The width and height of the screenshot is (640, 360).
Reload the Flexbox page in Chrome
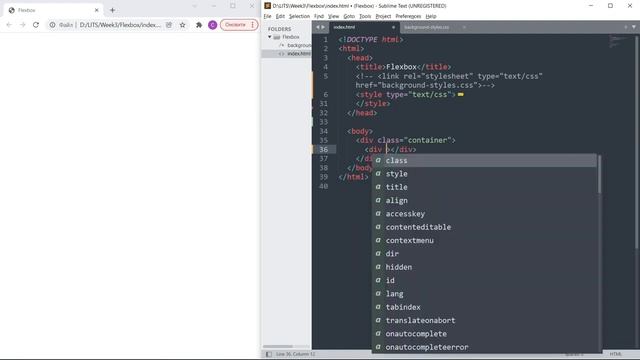36,25
